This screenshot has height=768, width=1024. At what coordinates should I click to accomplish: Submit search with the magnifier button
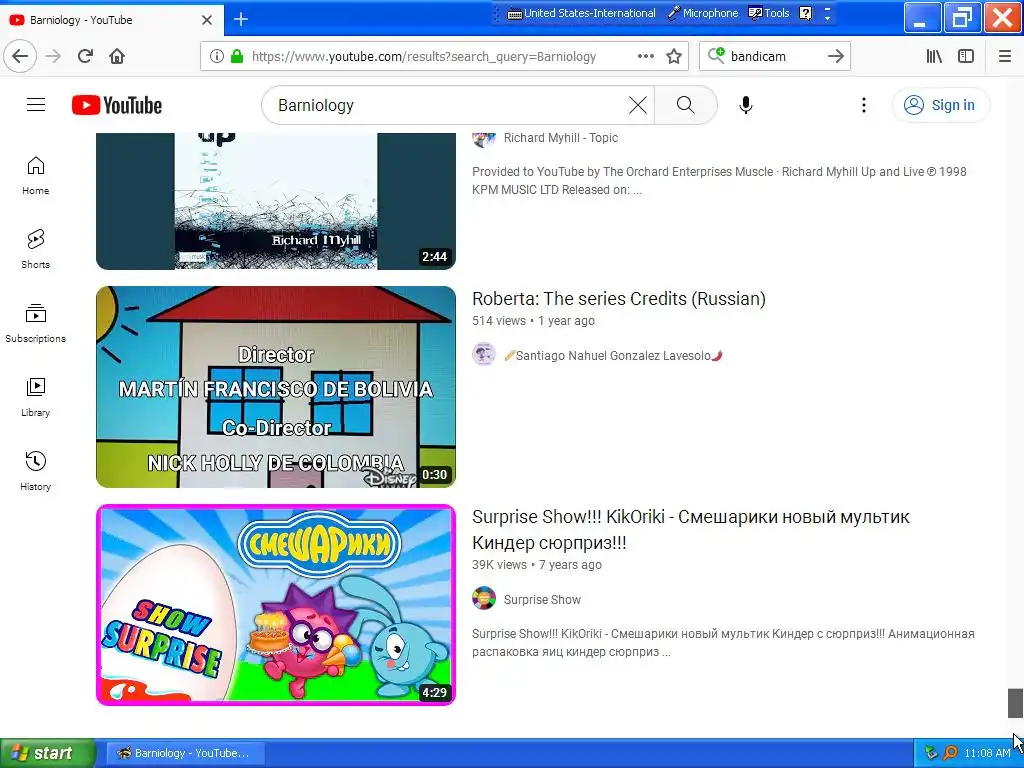(x=685, y=104)
